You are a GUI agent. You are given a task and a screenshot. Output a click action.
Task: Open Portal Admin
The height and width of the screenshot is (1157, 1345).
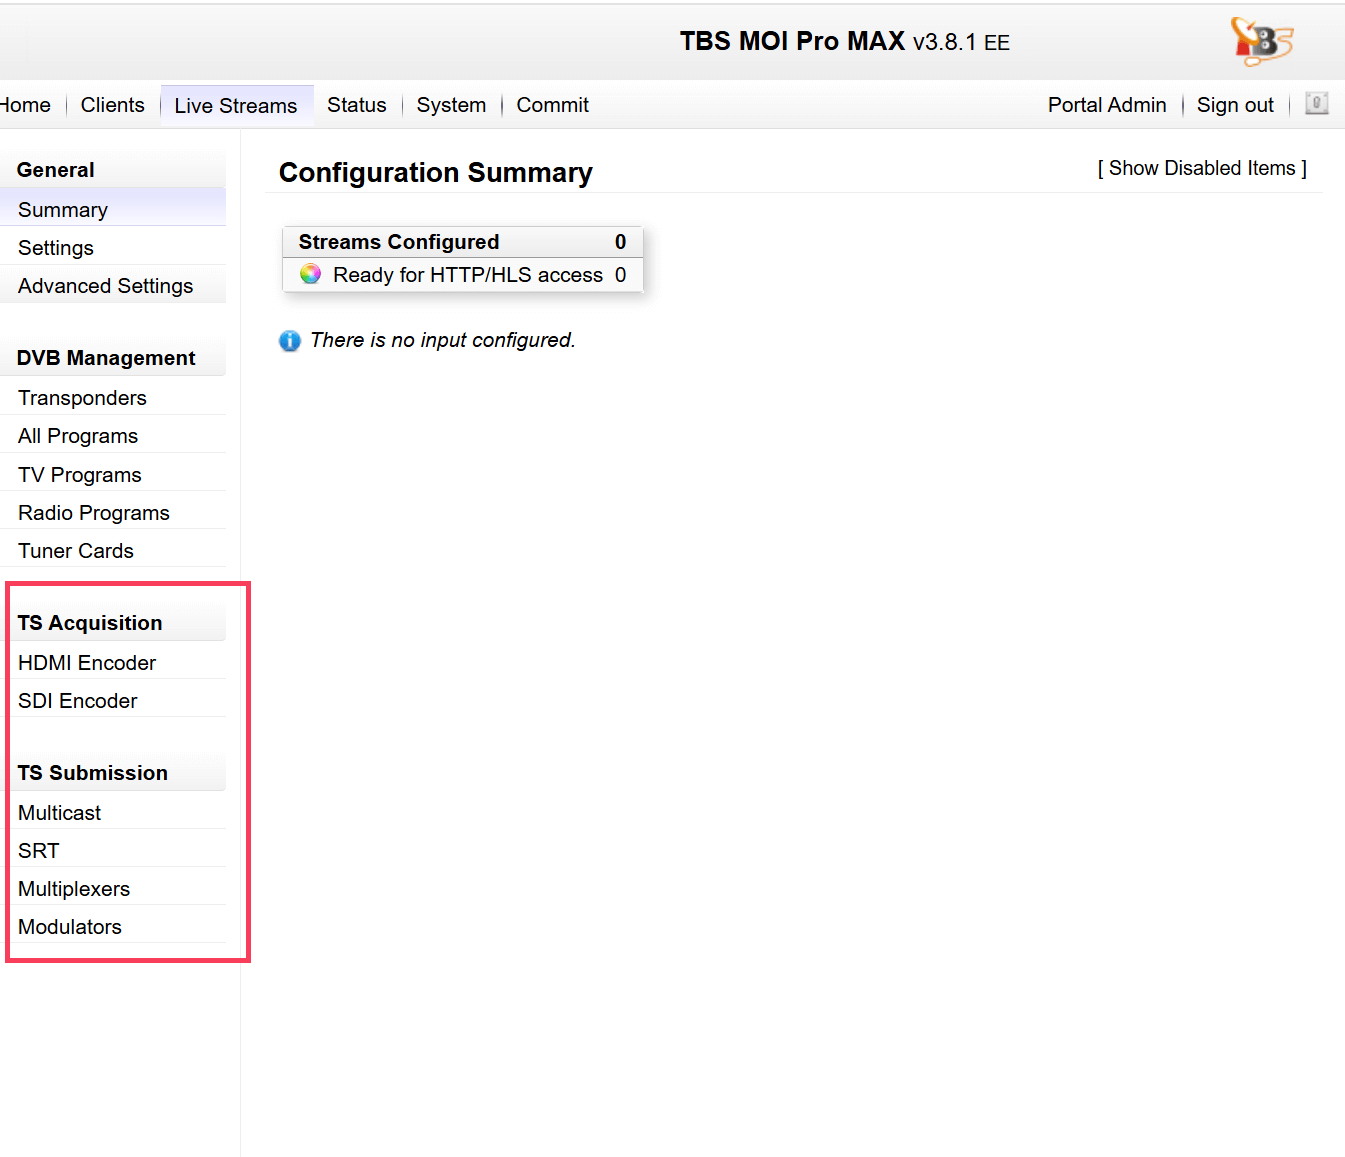click(1106, 105)
